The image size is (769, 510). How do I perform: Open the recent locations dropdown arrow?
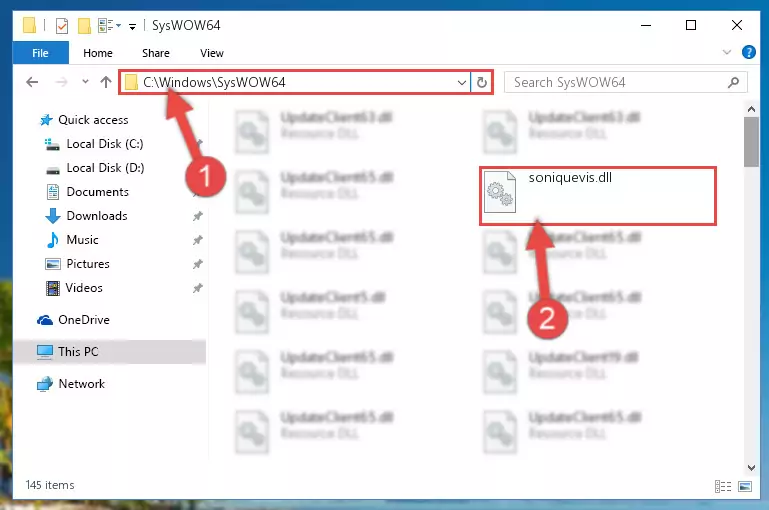(85, 82)
